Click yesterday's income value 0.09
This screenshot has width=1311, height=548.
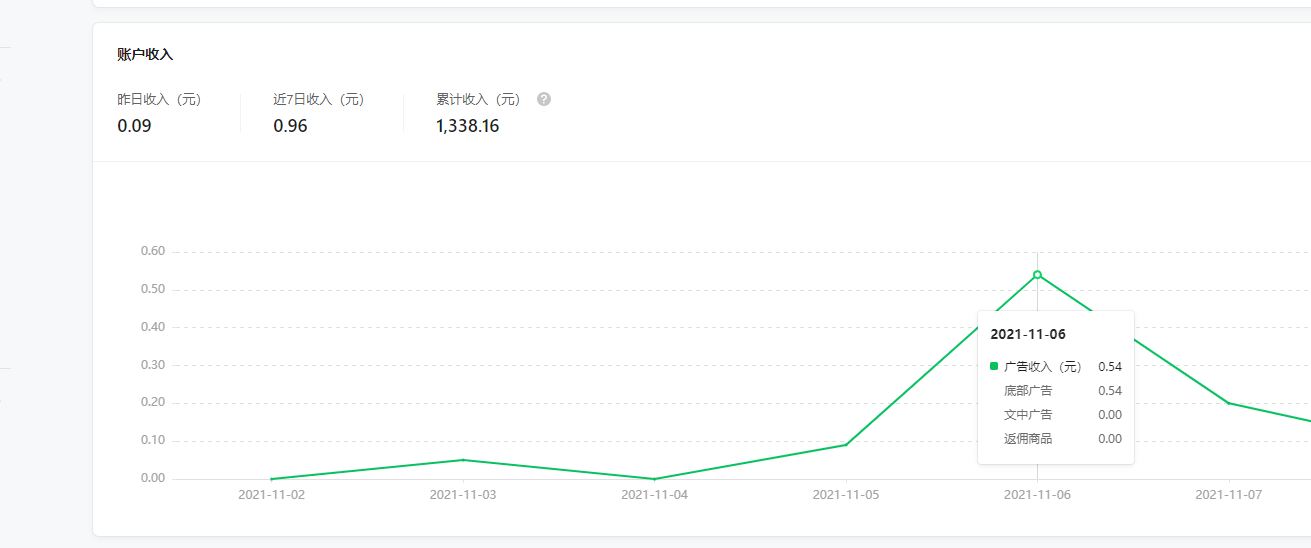[x=134, y=126]
